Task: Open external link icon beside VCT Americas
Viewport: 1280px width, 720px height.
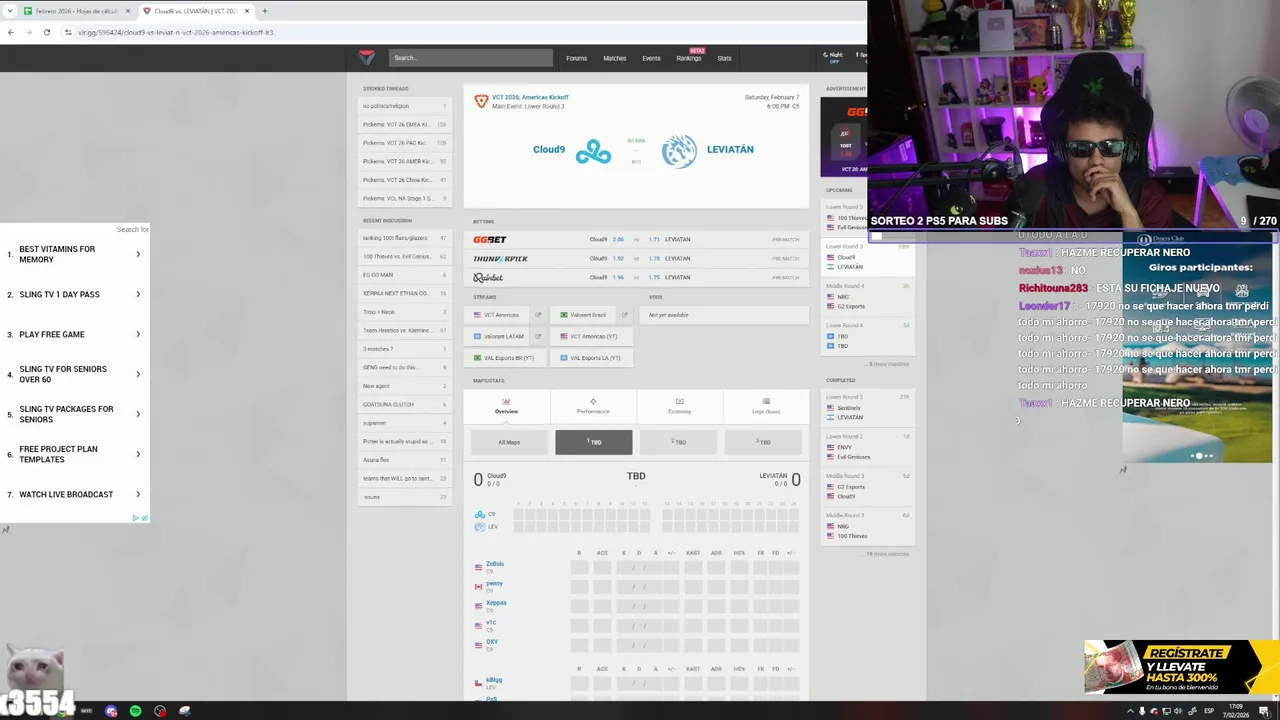Action: 538,315
